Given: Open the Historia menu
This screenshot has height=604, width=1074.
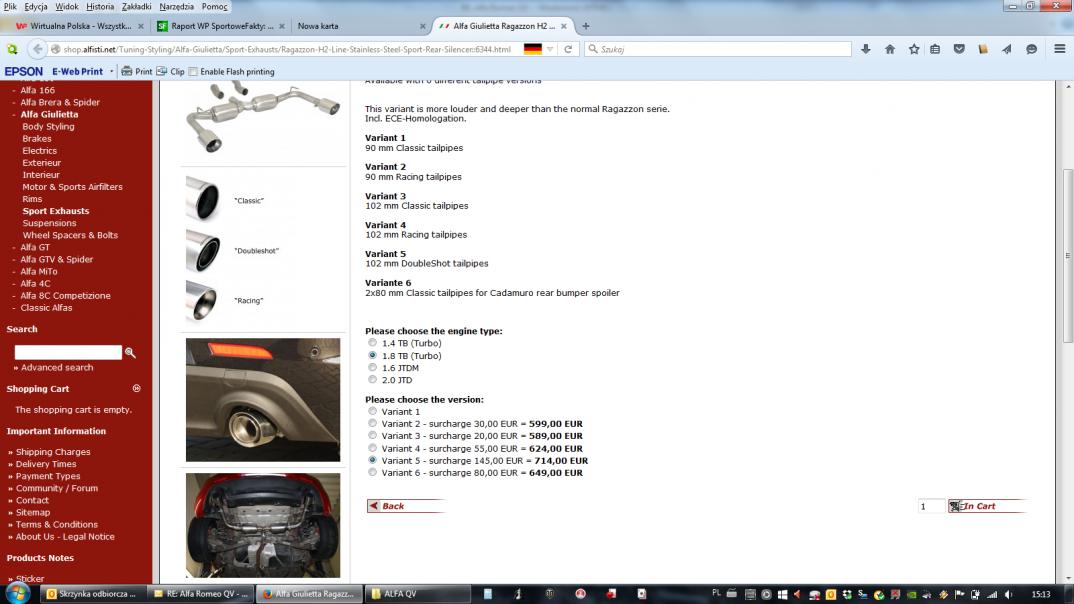Looking at the screenshot, I should click(100, 6).
